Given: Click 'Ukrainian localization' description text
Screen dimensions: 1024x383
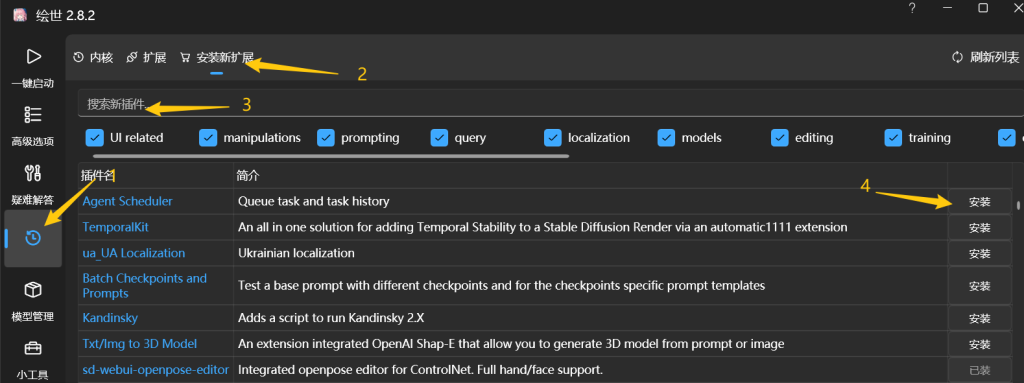Looking at the screenshot, I should point(296,253).
